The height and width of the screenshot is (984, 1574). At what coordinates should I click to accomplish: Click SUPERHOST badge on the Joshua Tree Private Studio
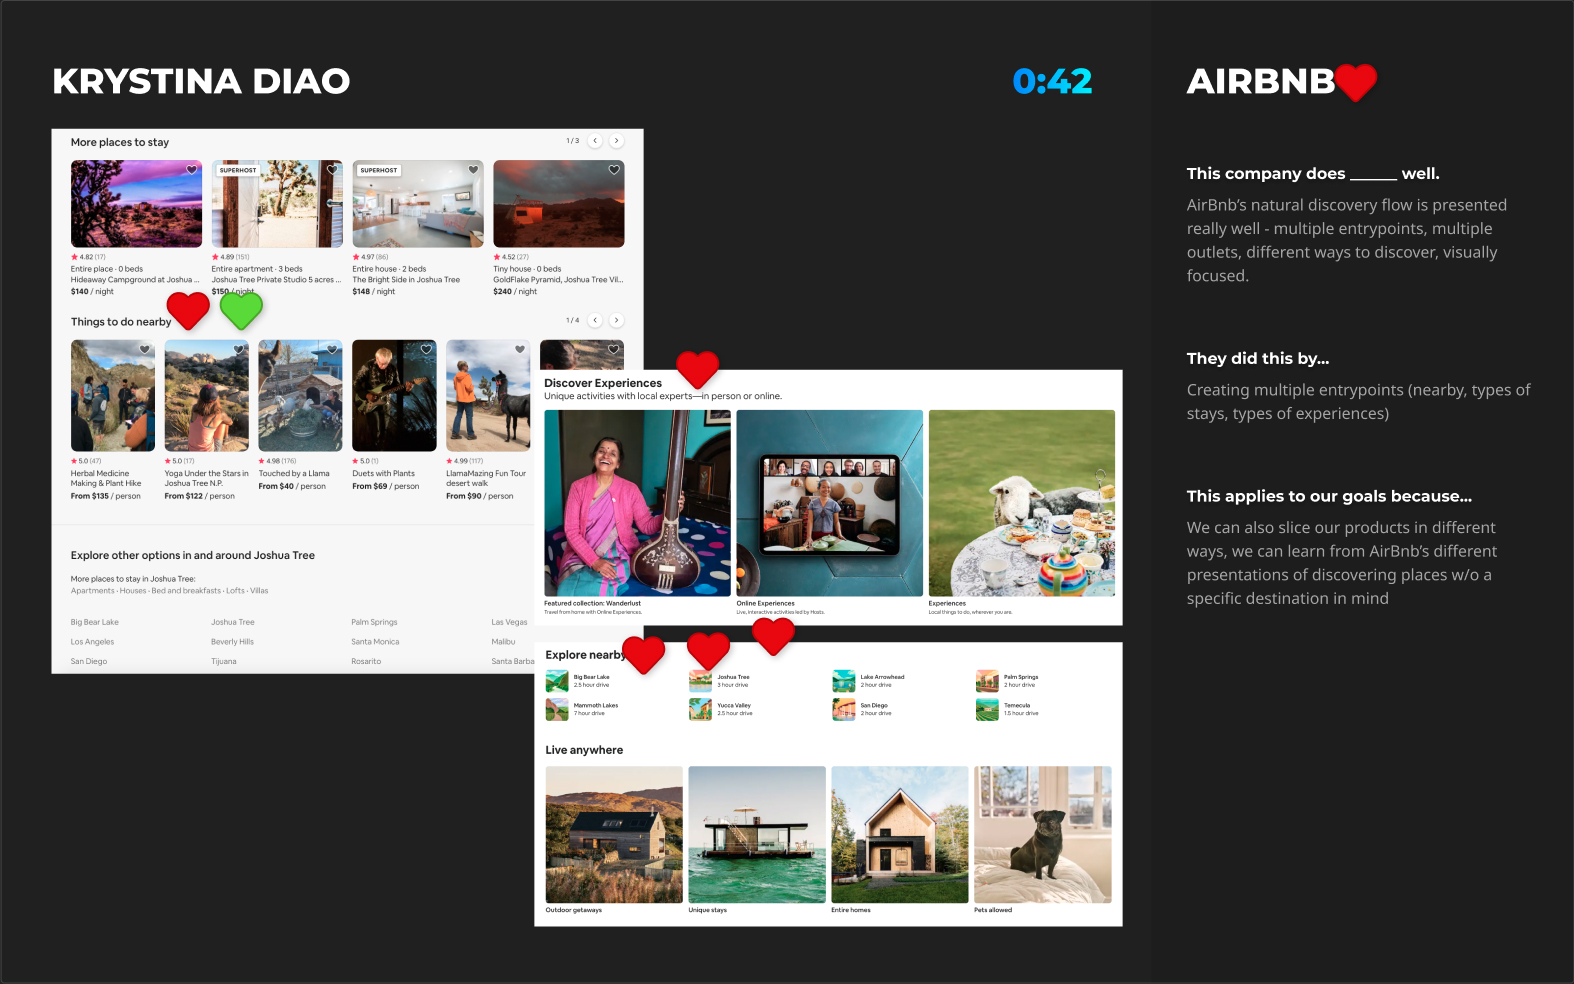[x=238, y=170]
